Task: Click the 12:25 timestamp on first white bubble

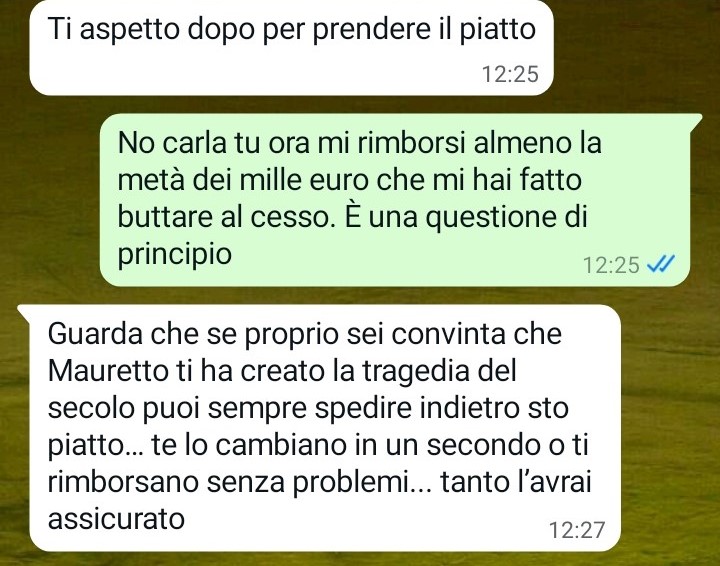Action: click(510, 74)
